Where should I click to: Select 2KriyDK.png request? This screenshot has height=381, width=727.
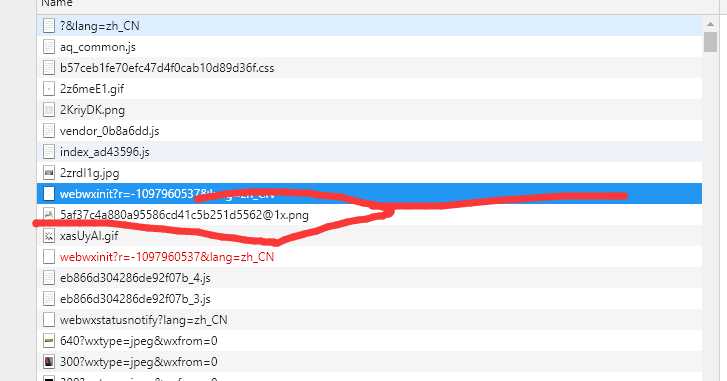[369, 110]
